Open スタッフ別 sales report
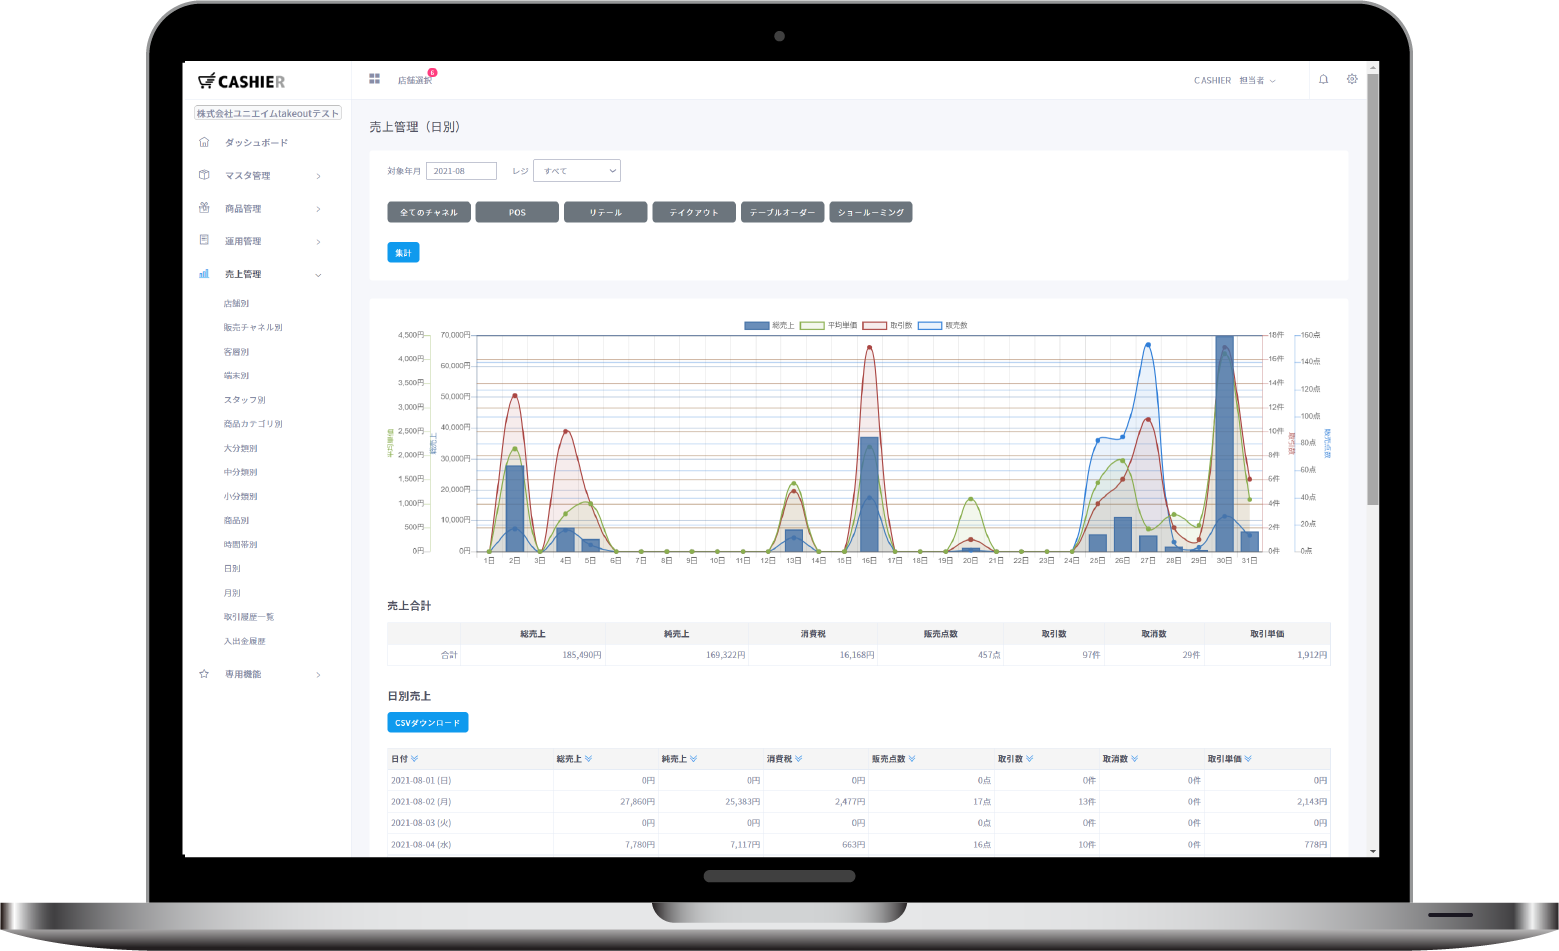Screen dimensions: 1559x951 click(x=245, y=400)
